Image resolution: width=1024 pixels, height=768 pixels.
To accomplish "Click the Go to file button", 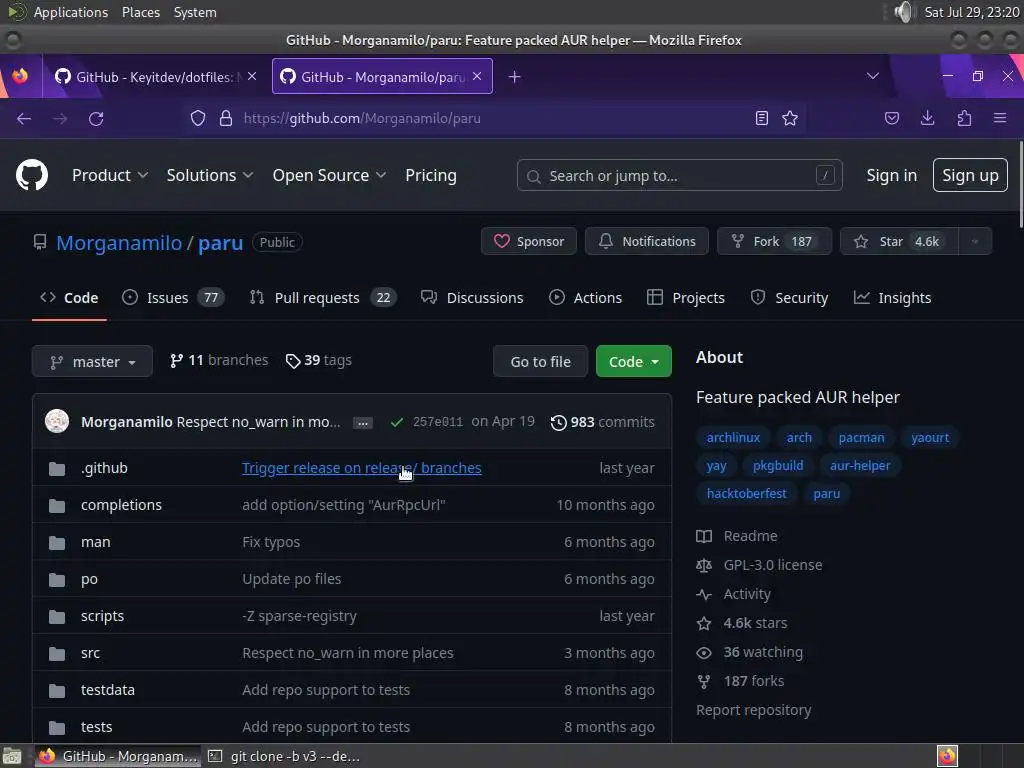I will tap(541, 361).
